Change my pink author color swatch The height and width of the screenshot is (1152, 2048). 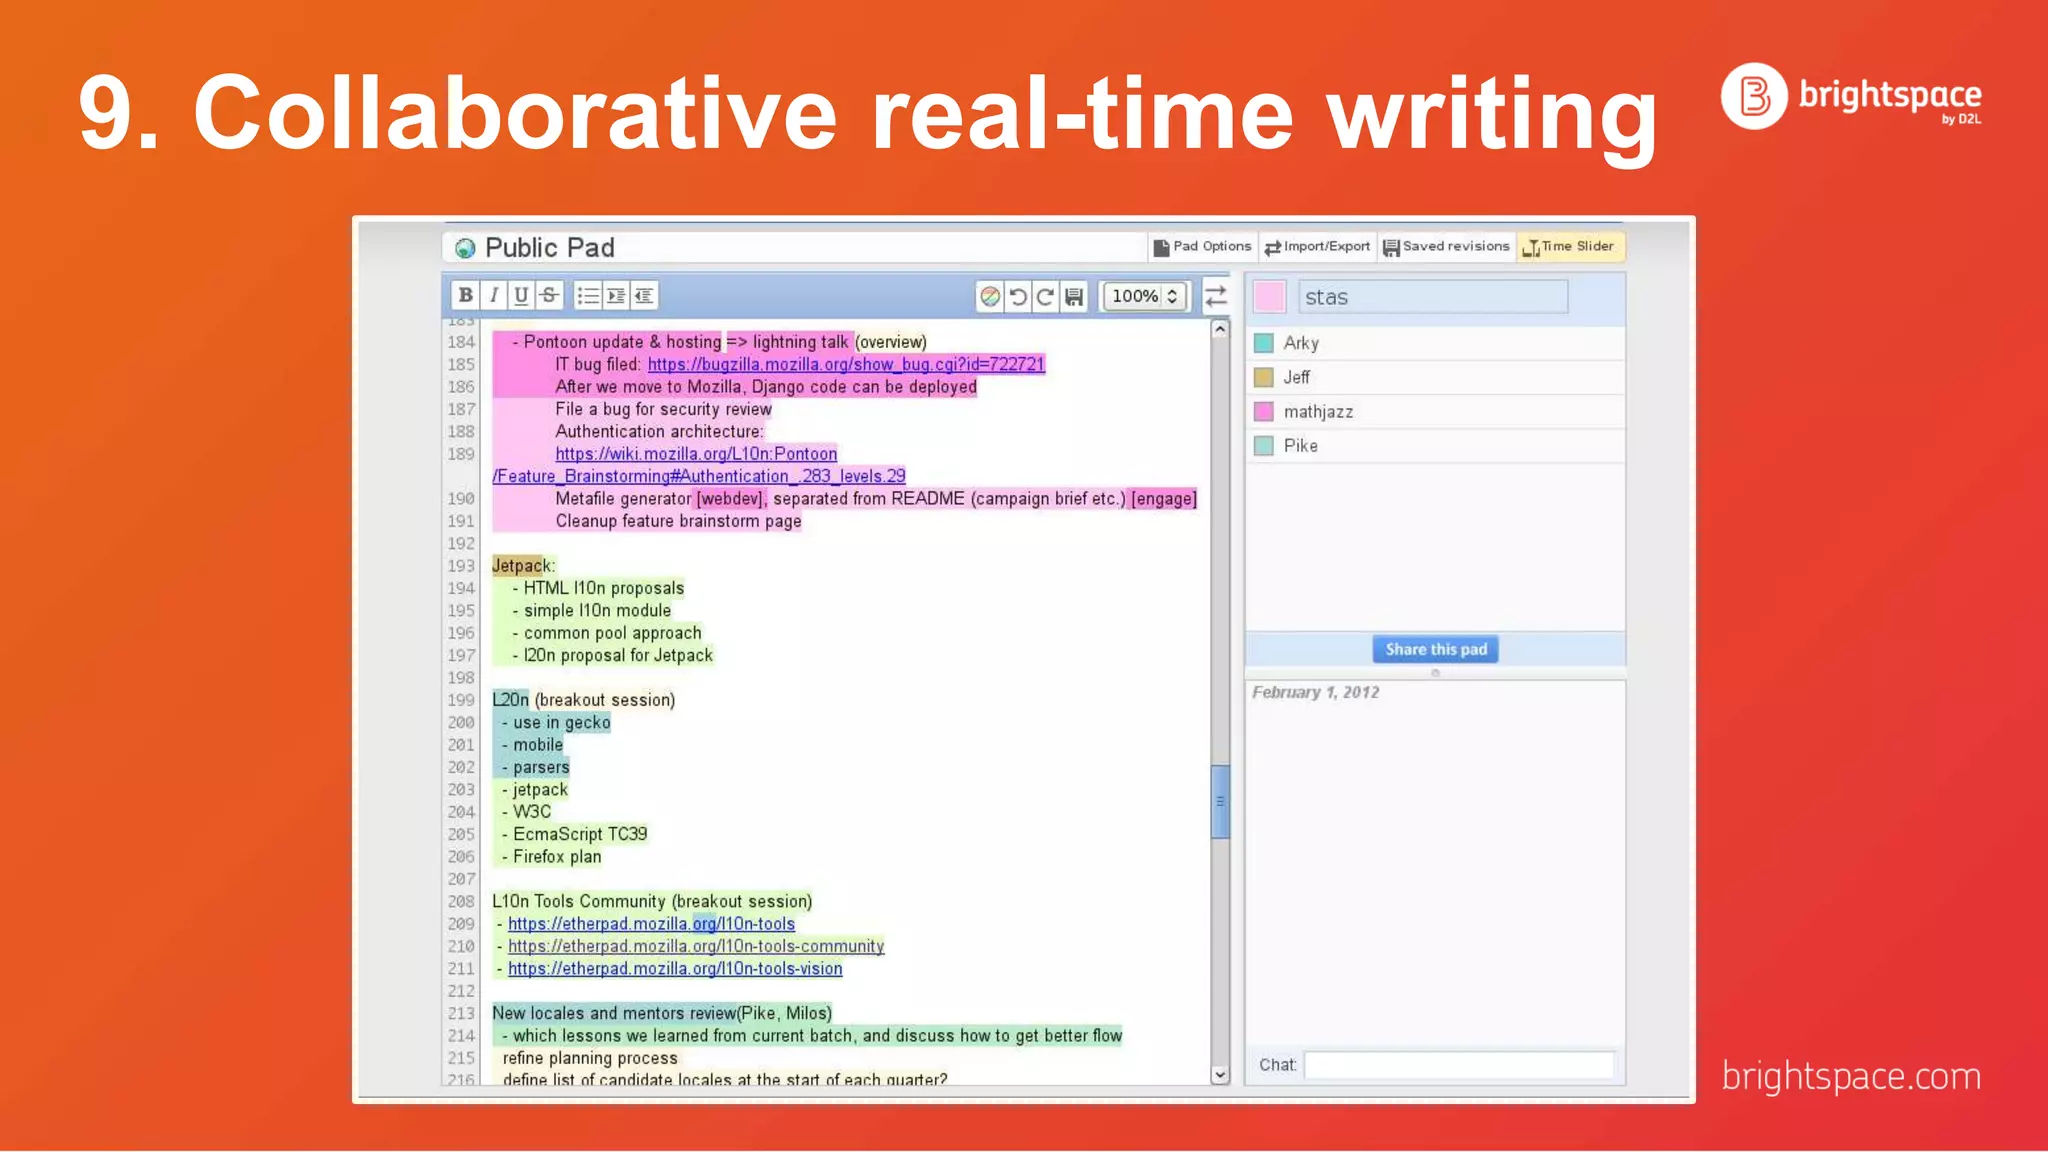pos(1270,297)
